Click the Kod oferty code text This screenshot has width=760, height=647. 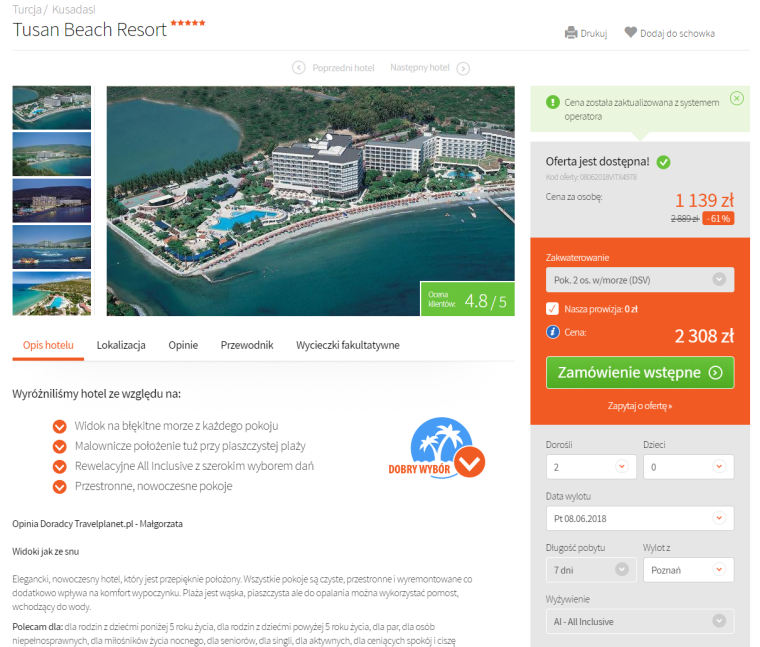click(x=591, y=177)
